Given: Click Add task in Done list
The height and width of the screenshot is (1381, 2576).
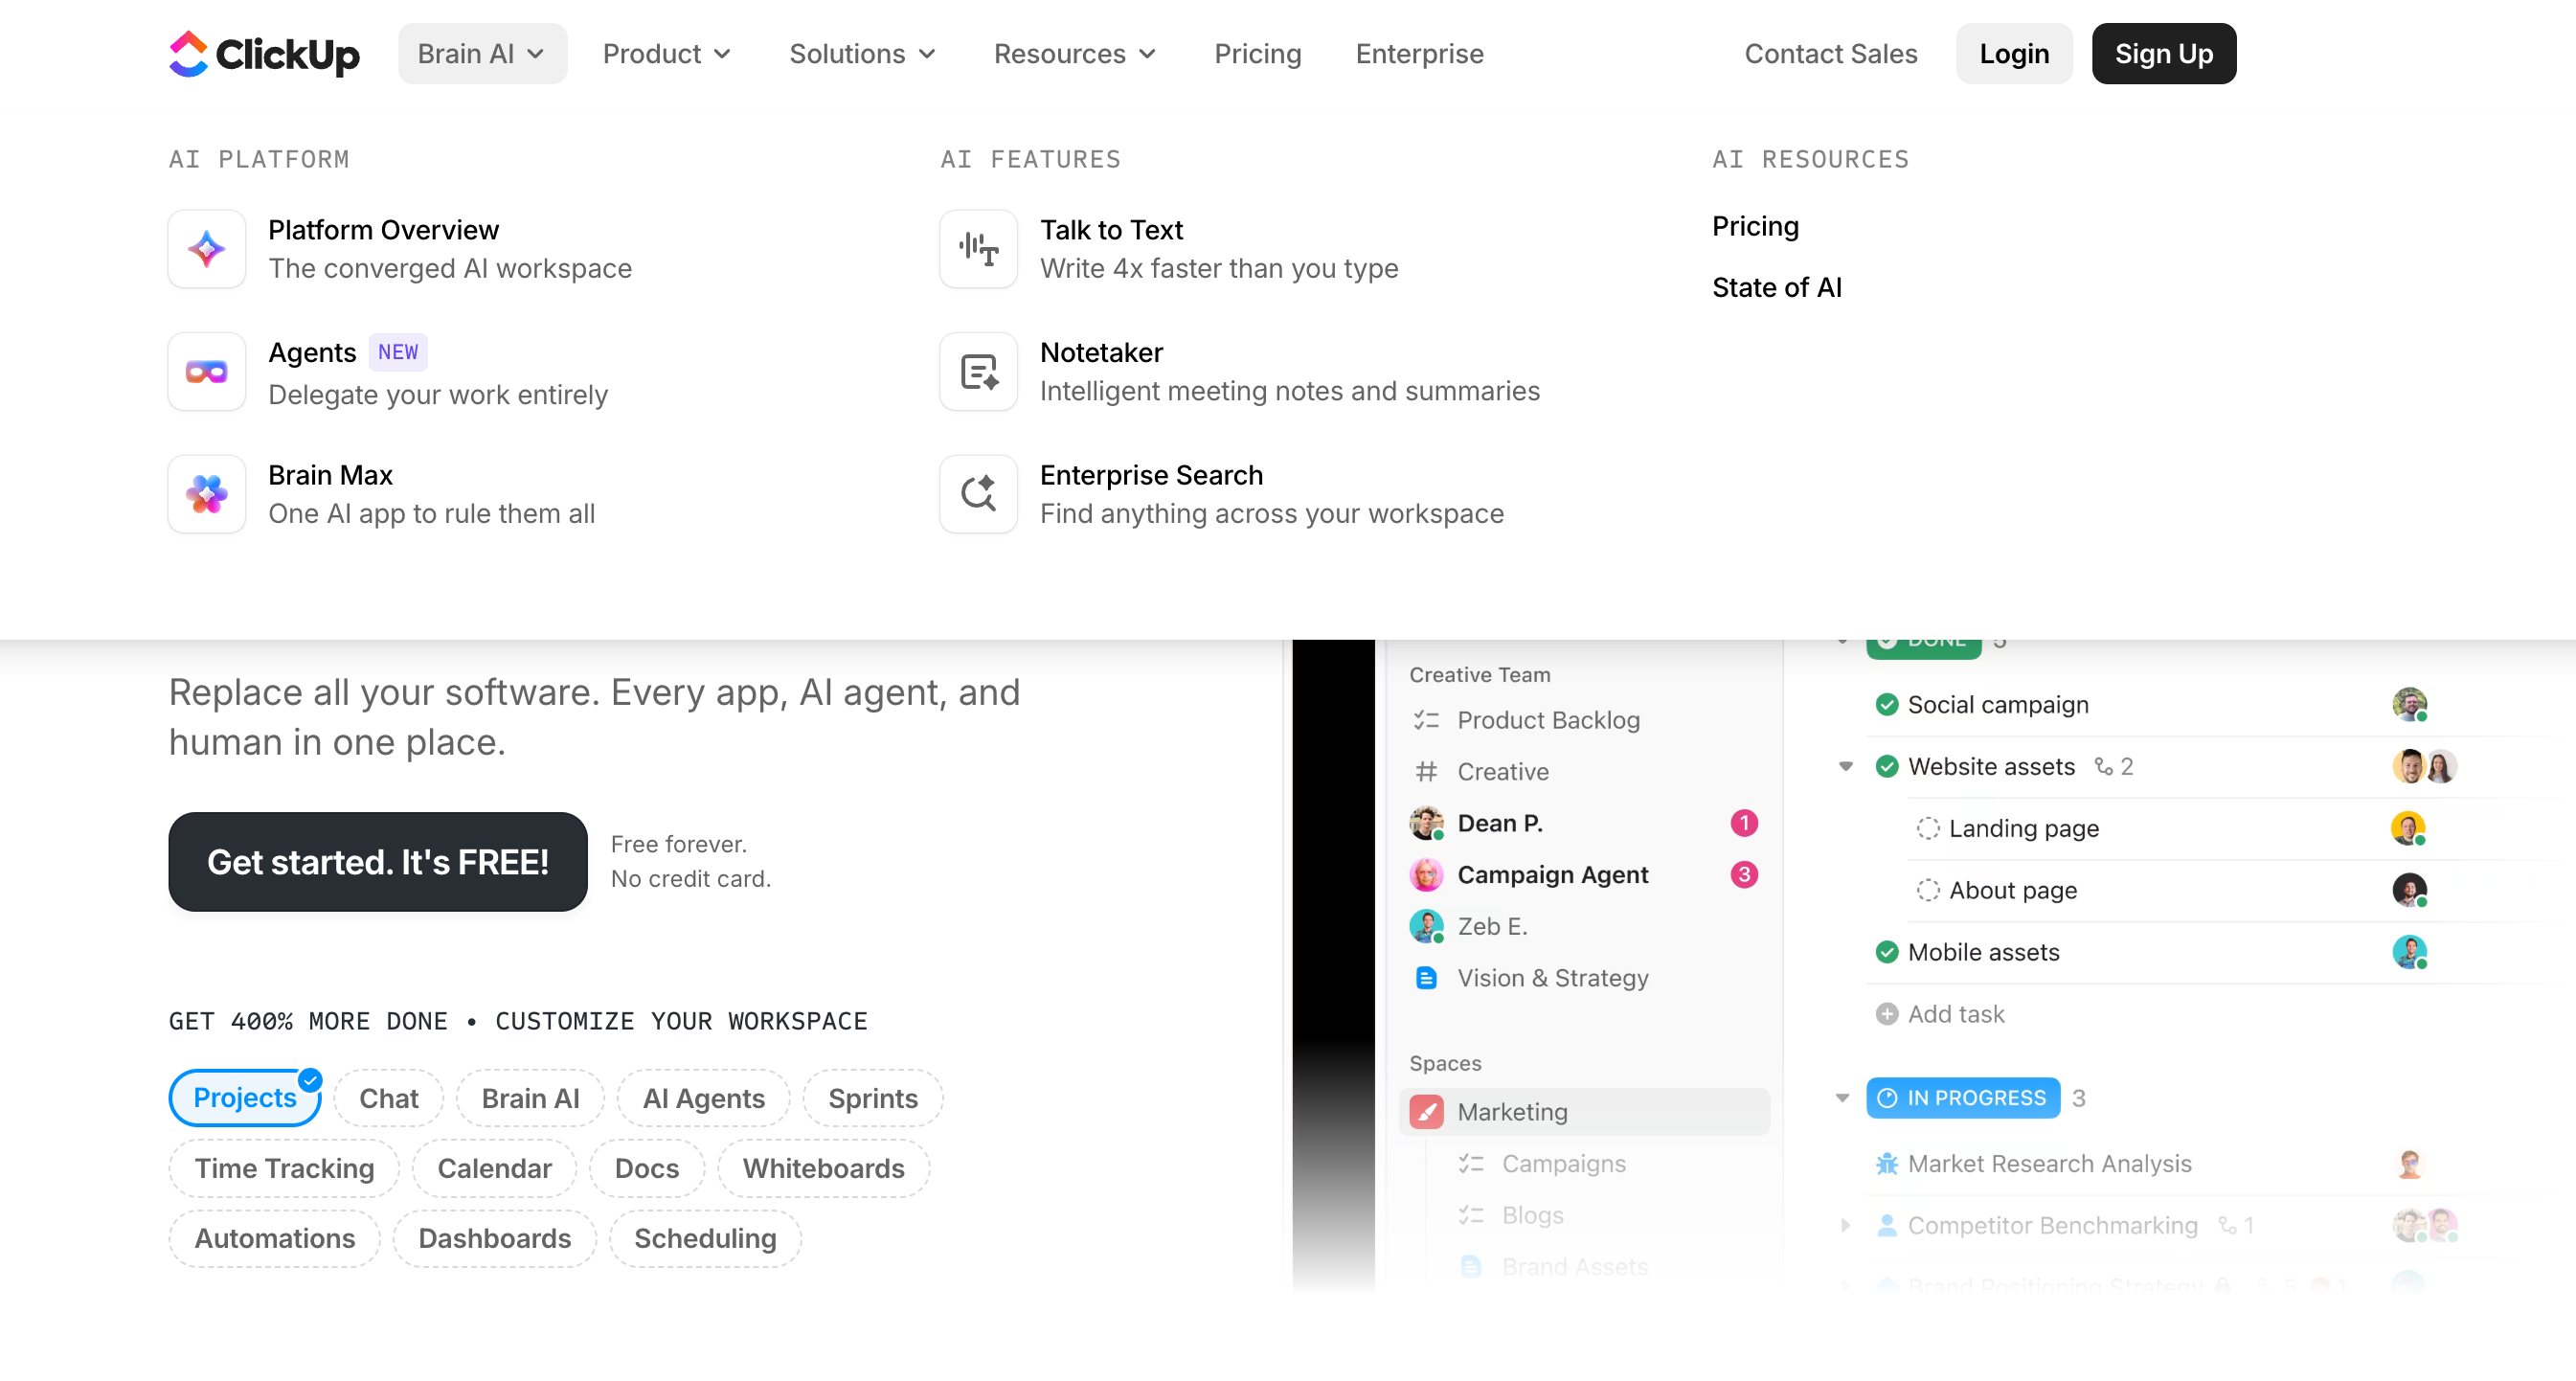Looking at the screenshot, I should 1955,1014.
